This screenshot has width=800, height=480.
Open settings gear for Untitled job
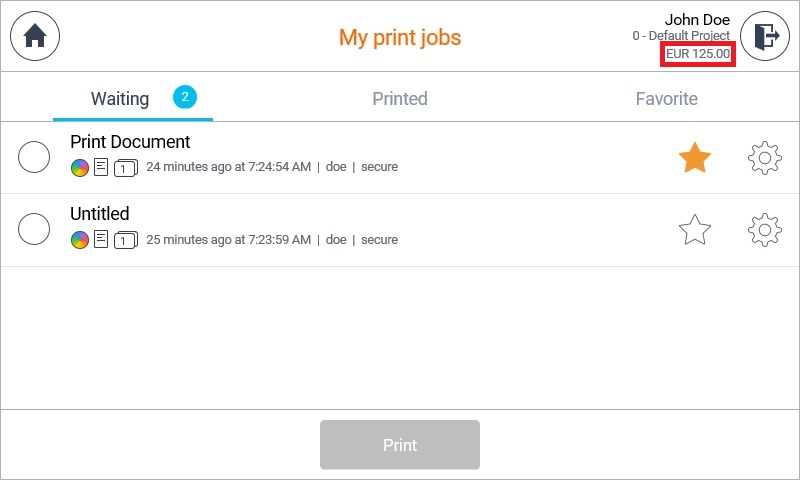[x=764, y=230]
